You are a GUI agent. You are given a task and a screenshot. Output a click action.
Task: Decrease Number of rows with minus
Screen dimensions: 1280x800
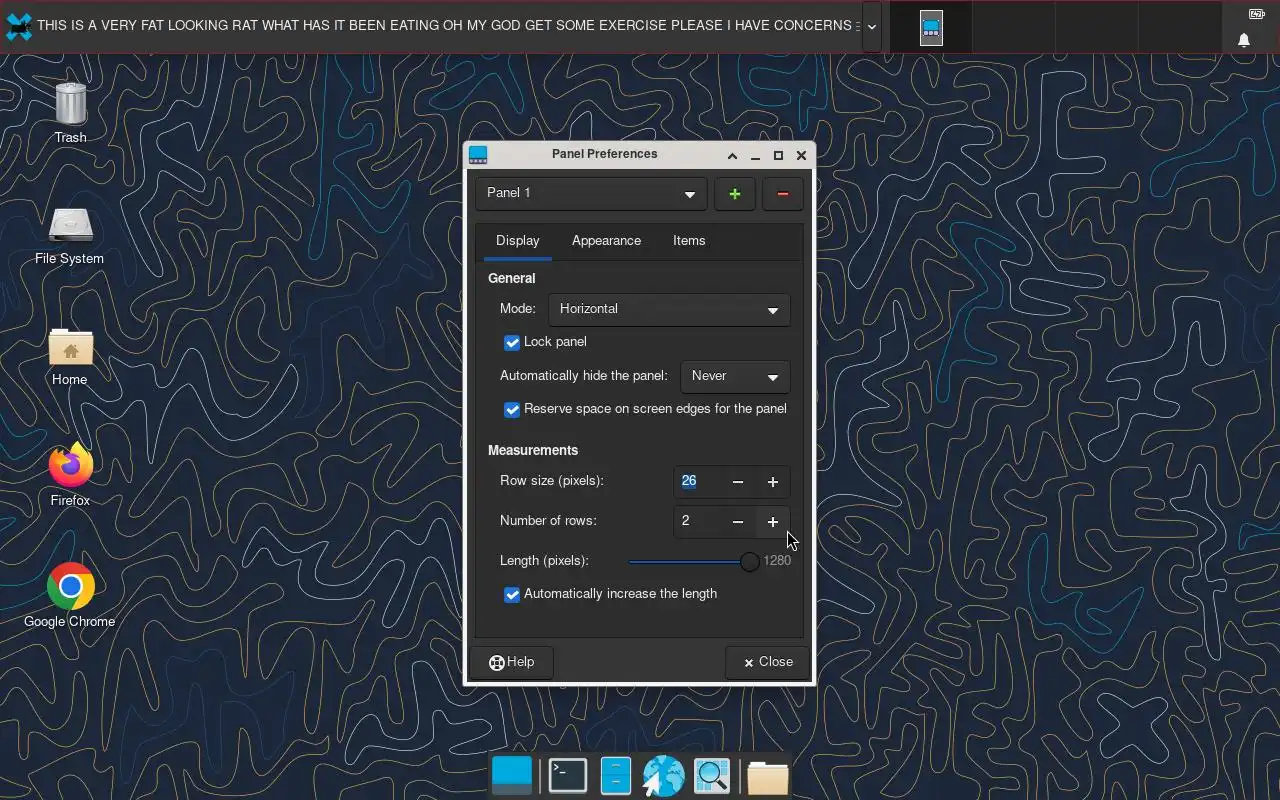point(738,522)
